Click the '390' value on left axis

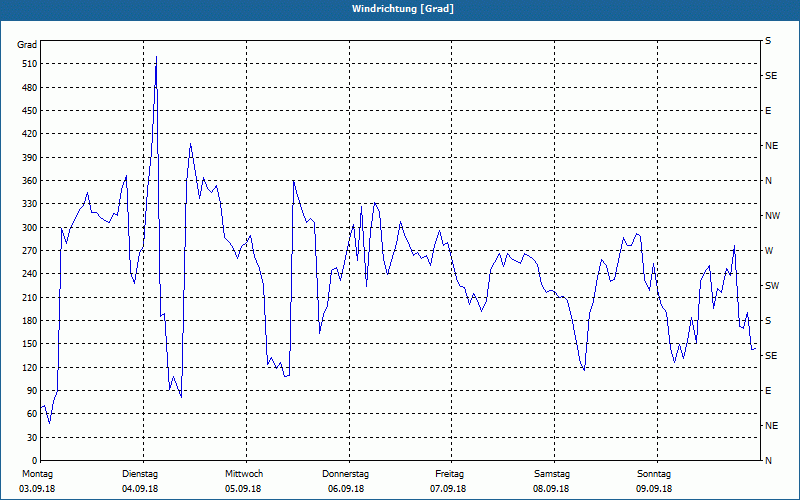point(30,158)
